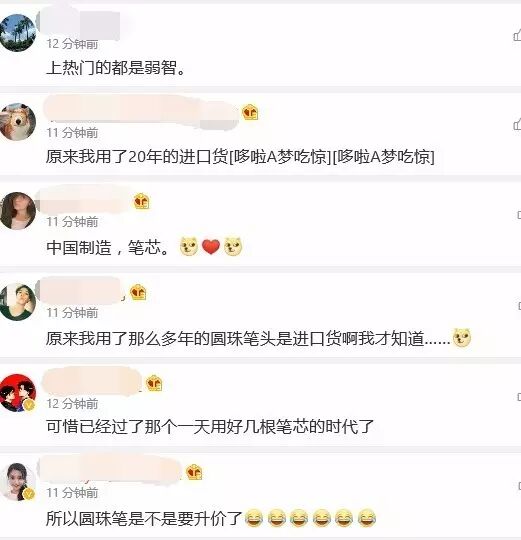The image size is (521, 540).
Task: Click crown badge above 可惜已经过了 comment
Action: (x=154, y=383)
